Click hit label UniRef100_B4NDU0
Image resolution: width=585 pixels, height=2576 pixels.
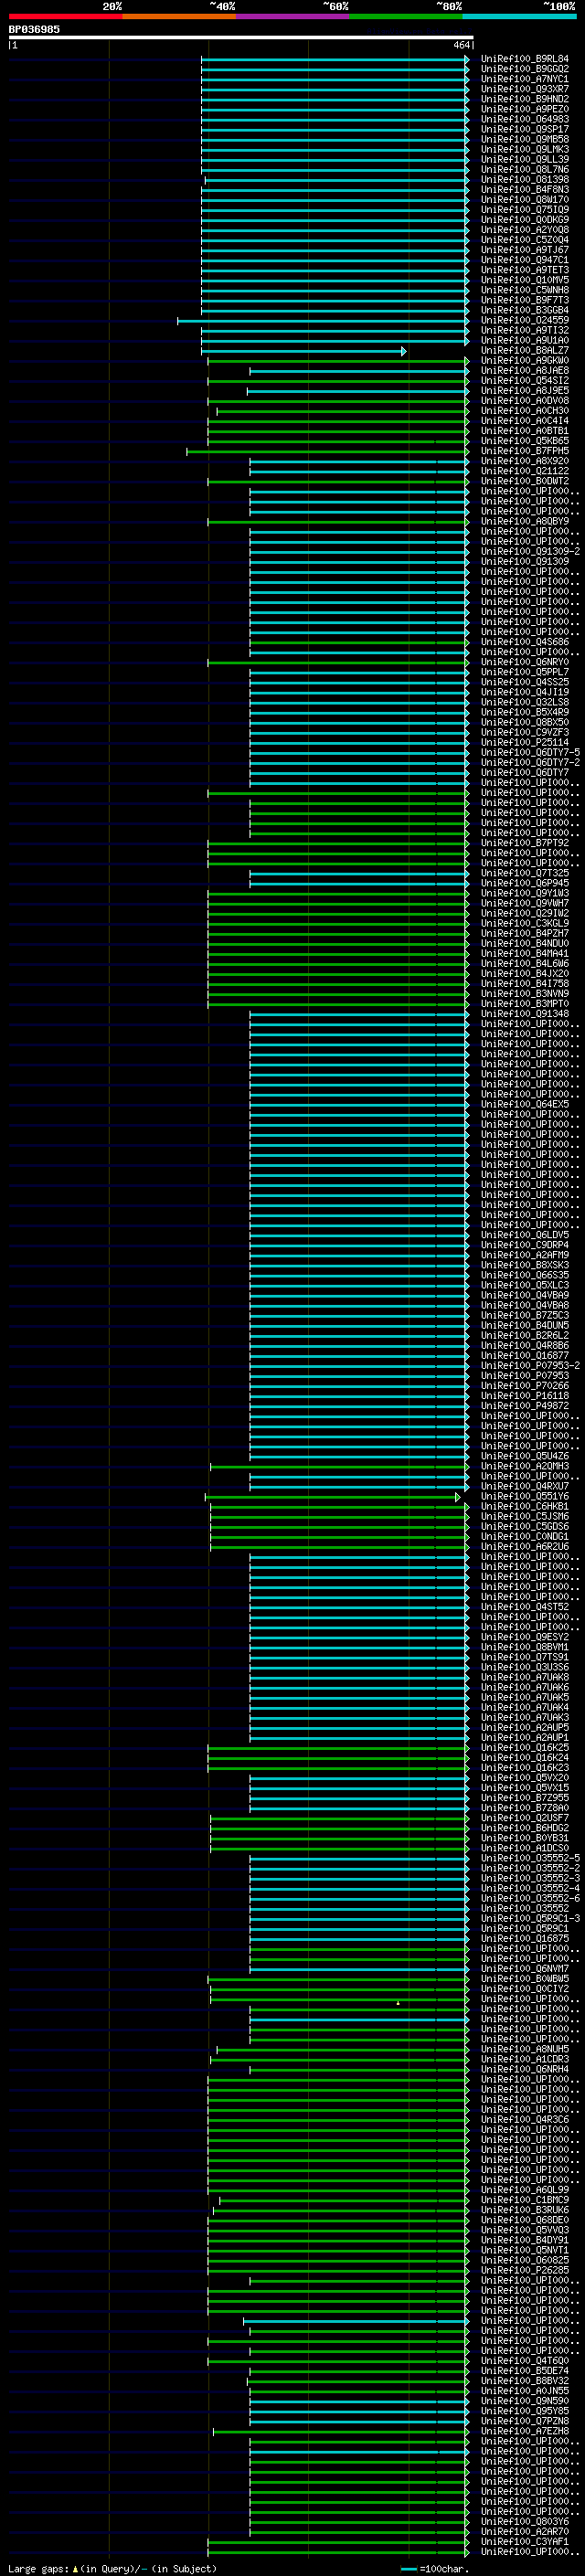[525, 943]
